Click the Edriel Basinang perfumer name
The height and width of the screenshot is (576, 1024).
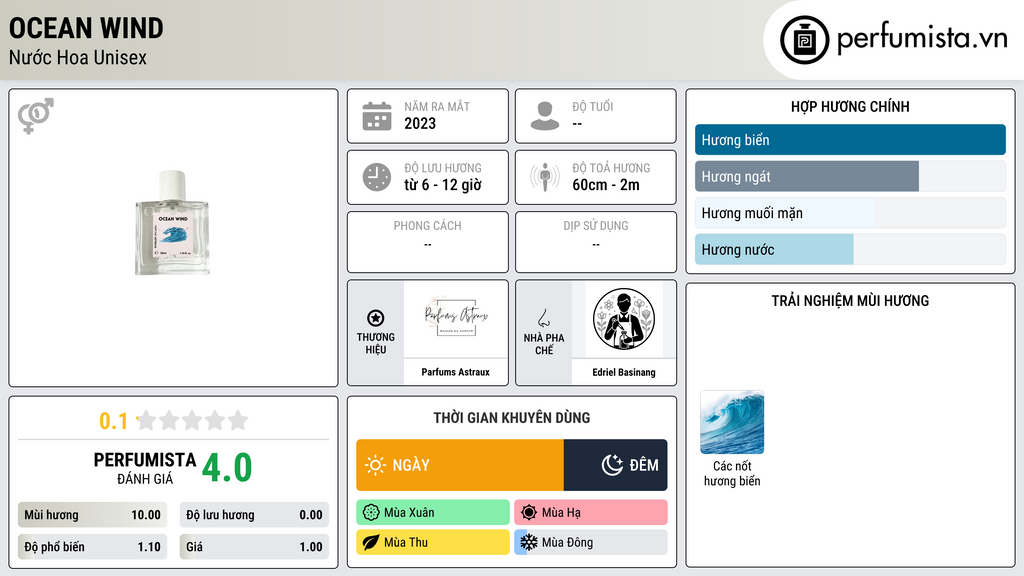pyautogui.click(x=624, y=372)
